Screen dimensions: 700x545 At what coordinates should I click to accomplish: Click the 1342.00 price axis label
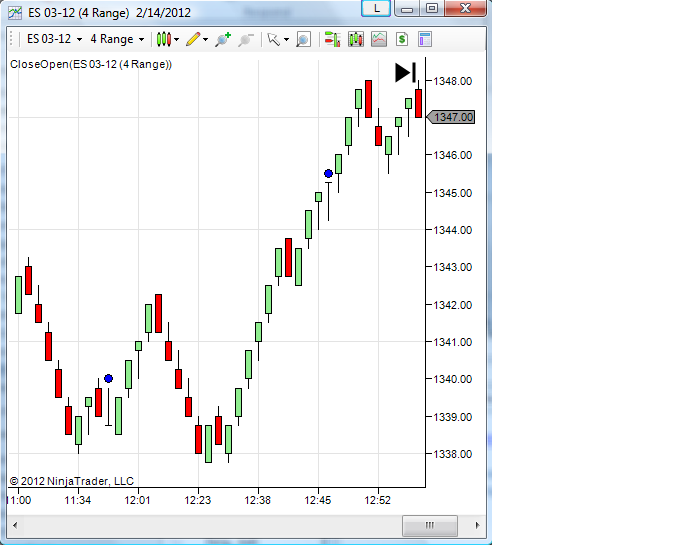pos(453,305)
